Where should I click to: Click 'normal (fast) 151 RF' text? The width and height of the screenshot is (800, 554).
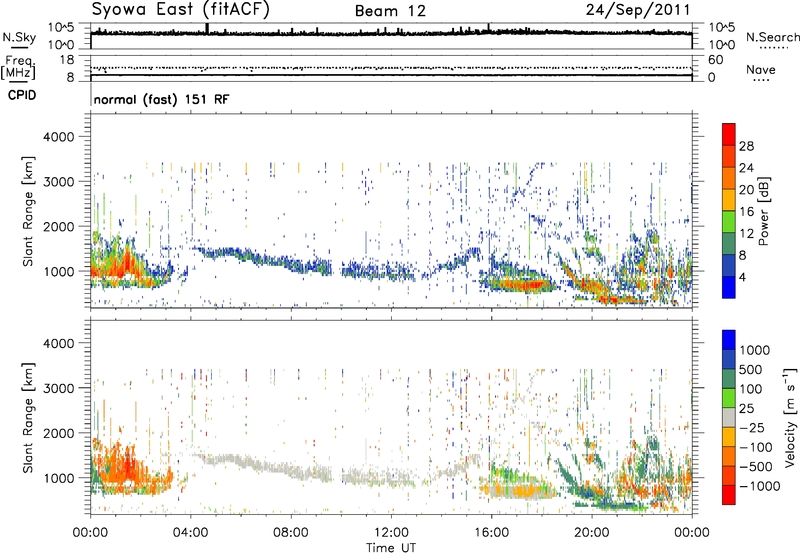(x=161, y=99)
